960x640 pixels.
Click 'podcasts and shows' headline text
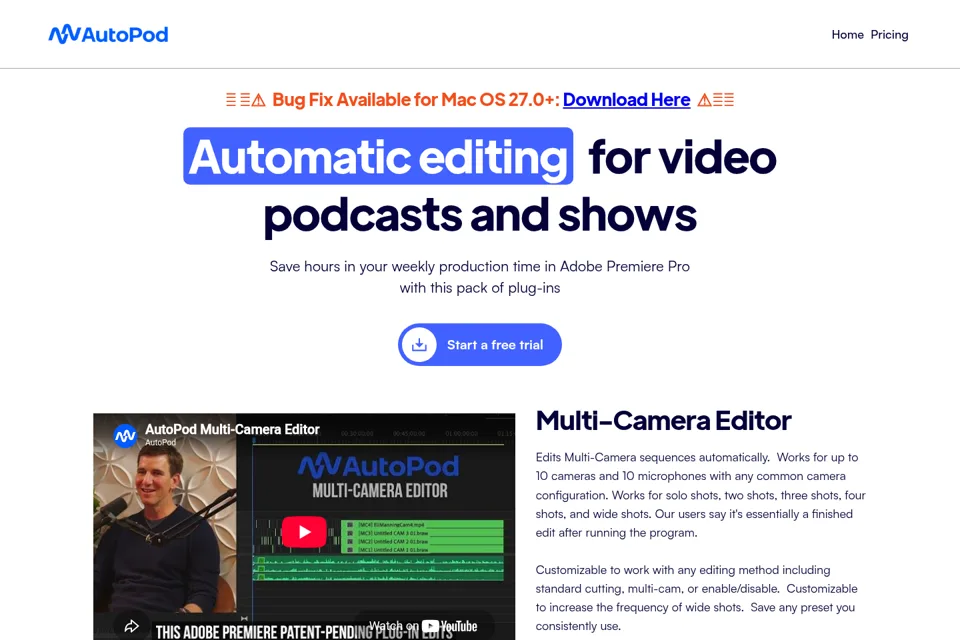pyautogui.click(x=480, y=215)
